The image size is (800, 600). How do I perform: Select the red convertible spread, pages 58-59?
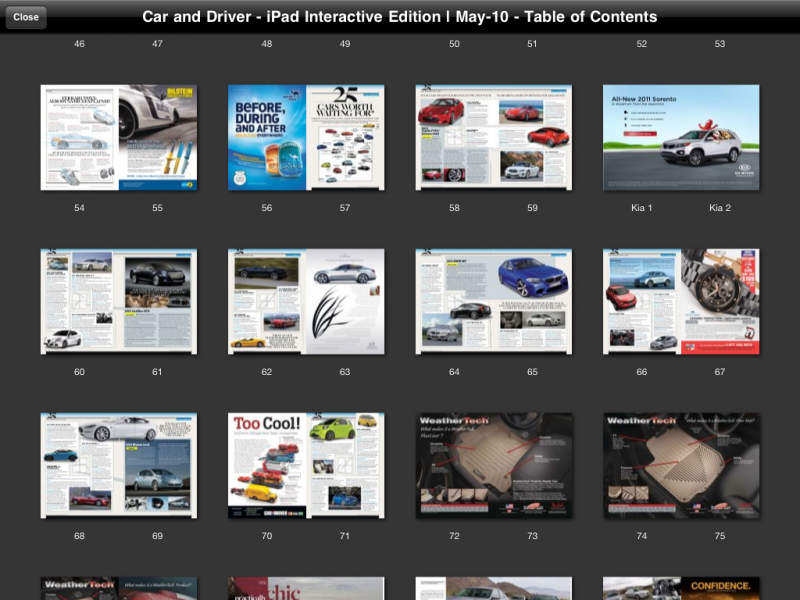(493, 137)
